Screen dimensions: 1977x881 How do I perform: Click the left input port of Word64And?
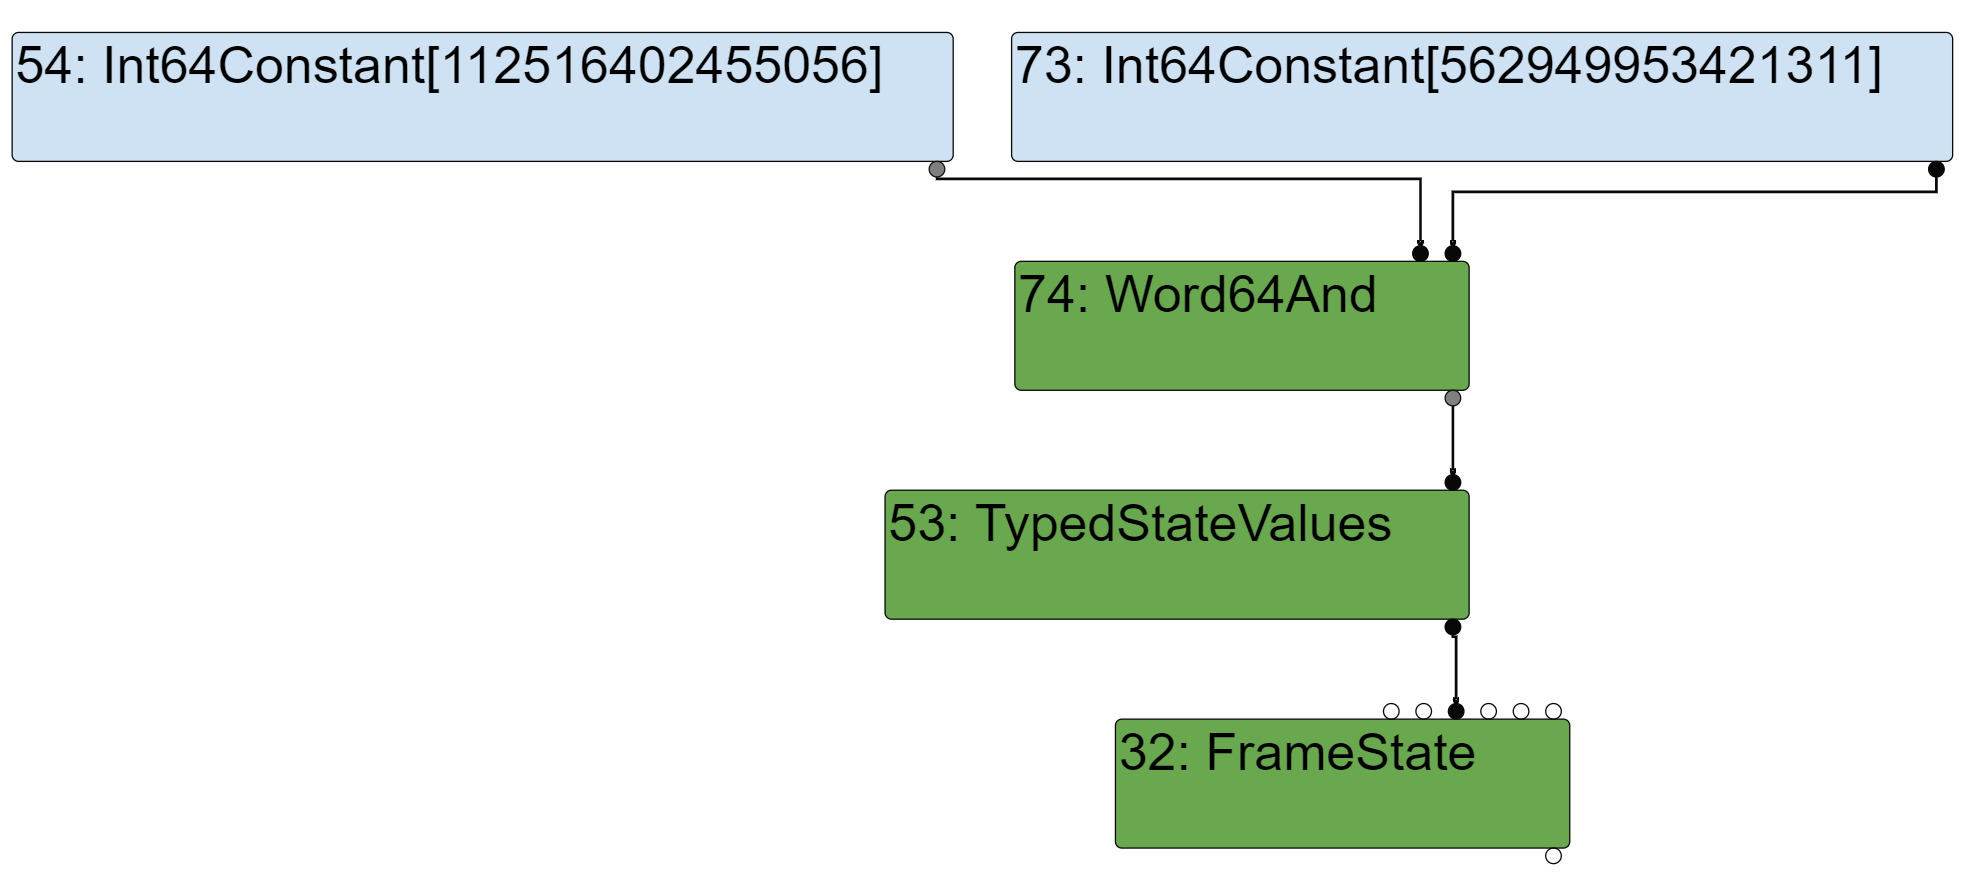1420,253
